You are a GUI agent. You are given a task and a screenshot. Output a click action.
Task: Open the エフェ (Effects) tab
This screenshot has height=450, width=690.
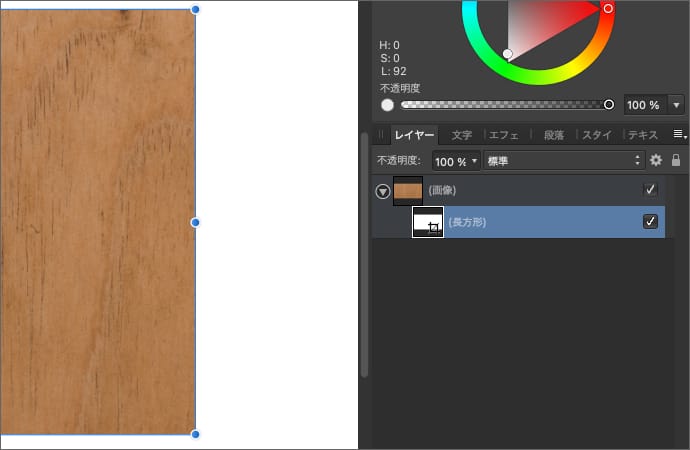click(504, 135)
